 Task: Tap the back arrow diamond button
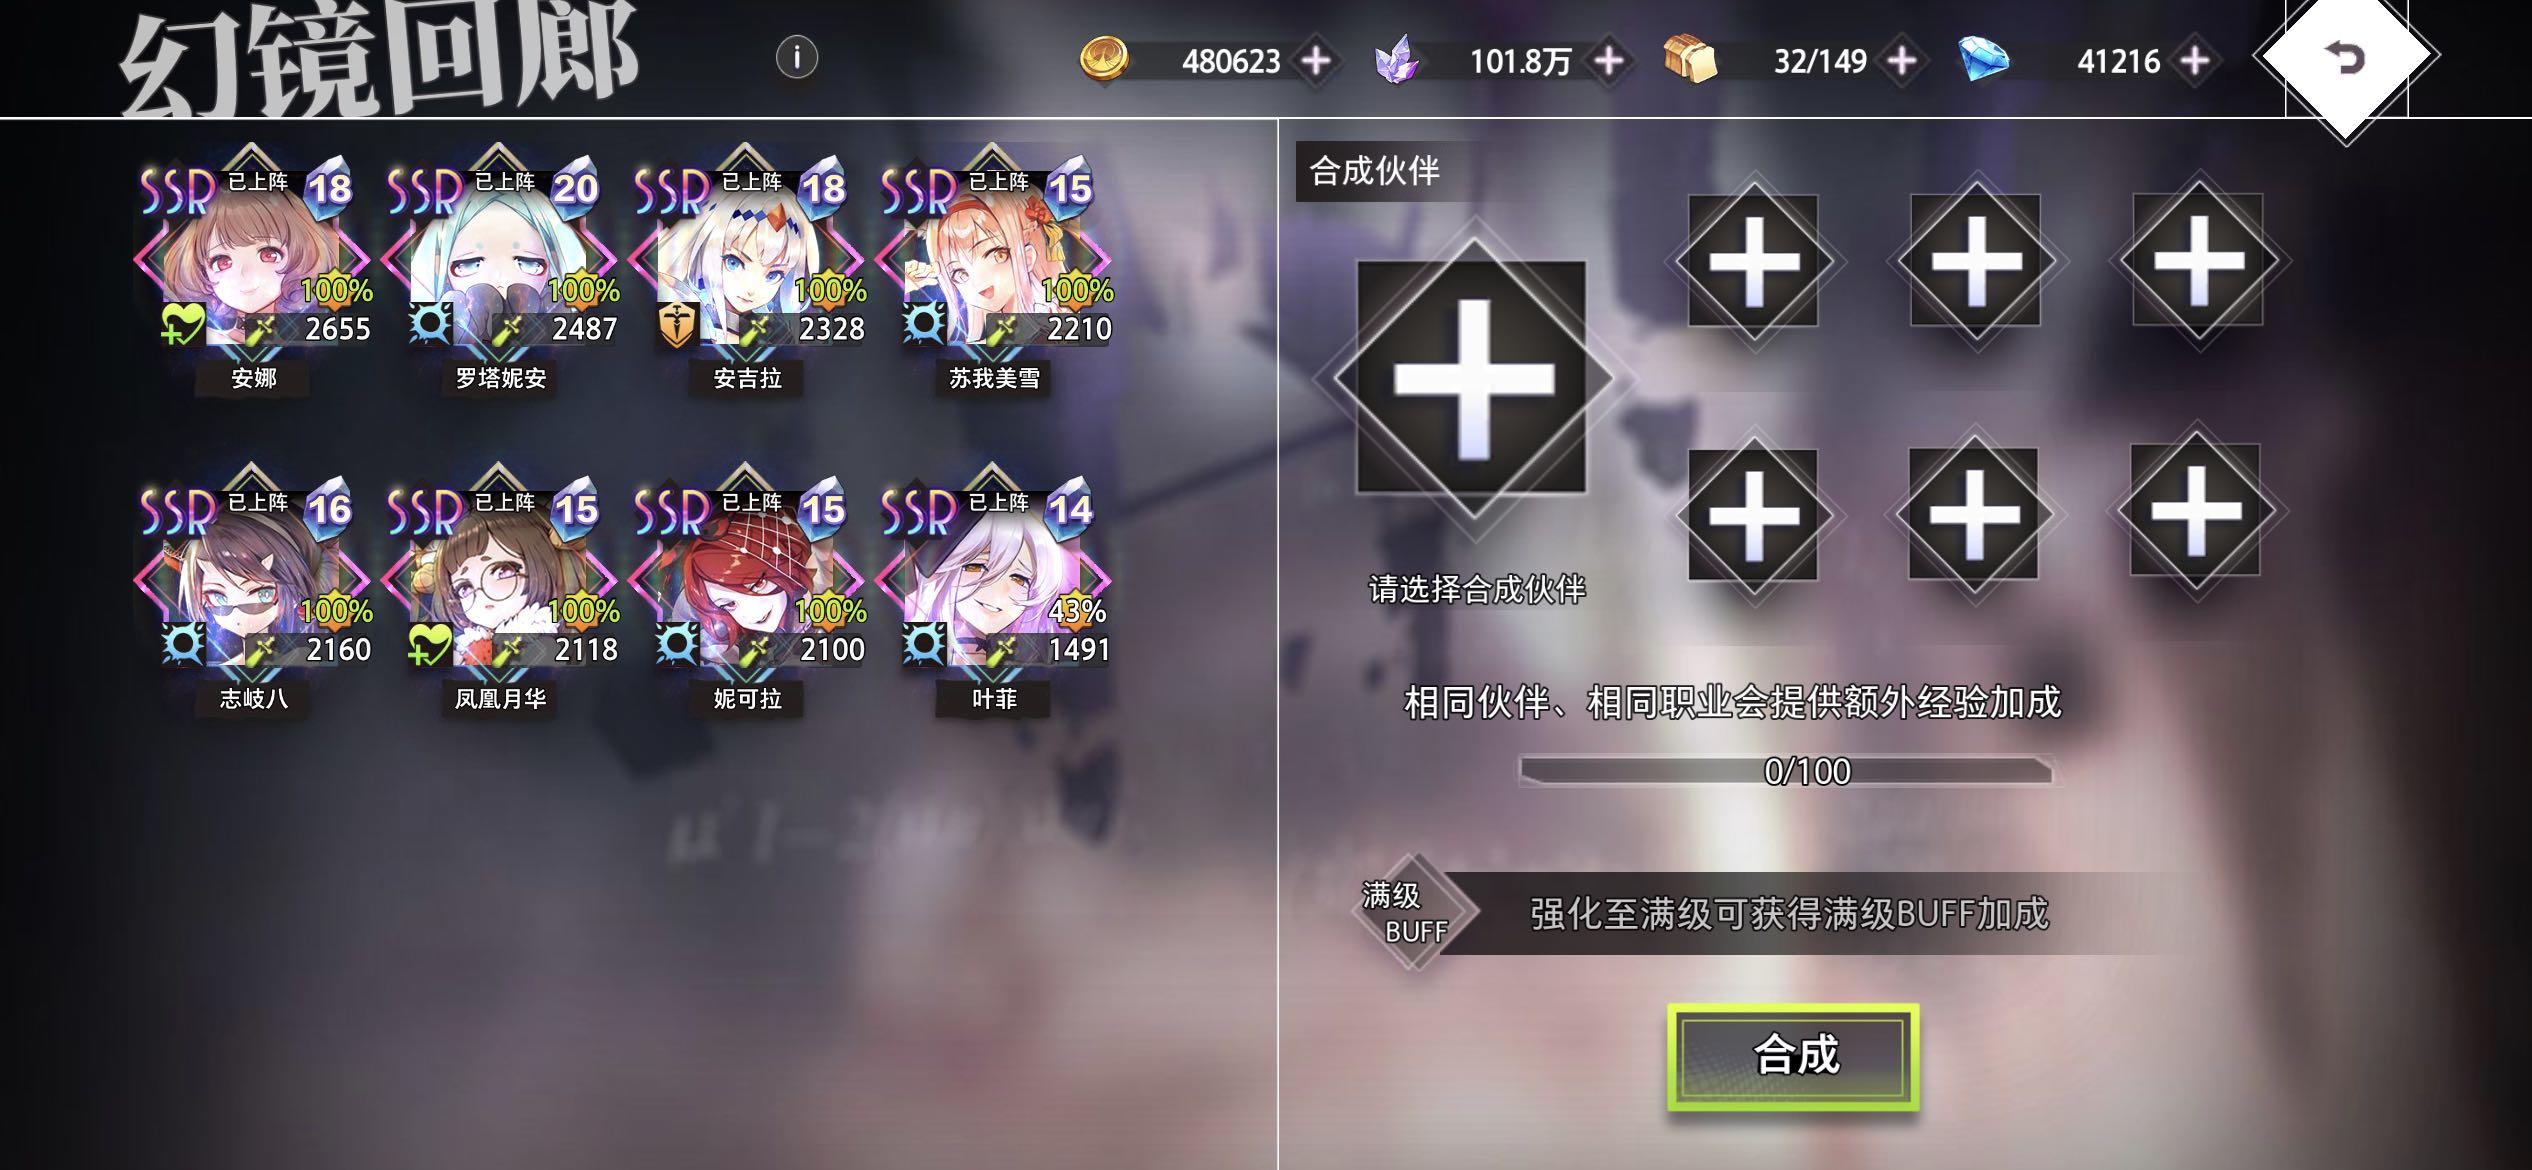2346,58
